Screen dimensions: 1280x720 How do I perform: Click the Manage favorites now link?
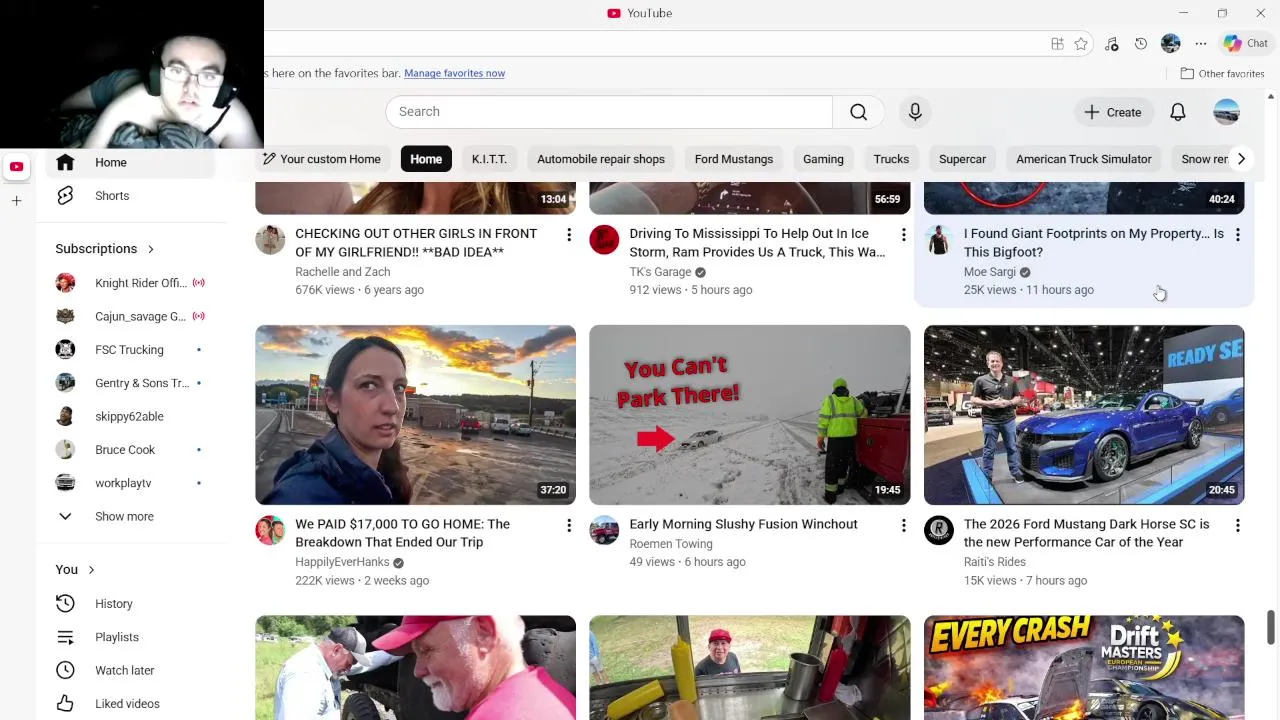click(x=454, y=73)
